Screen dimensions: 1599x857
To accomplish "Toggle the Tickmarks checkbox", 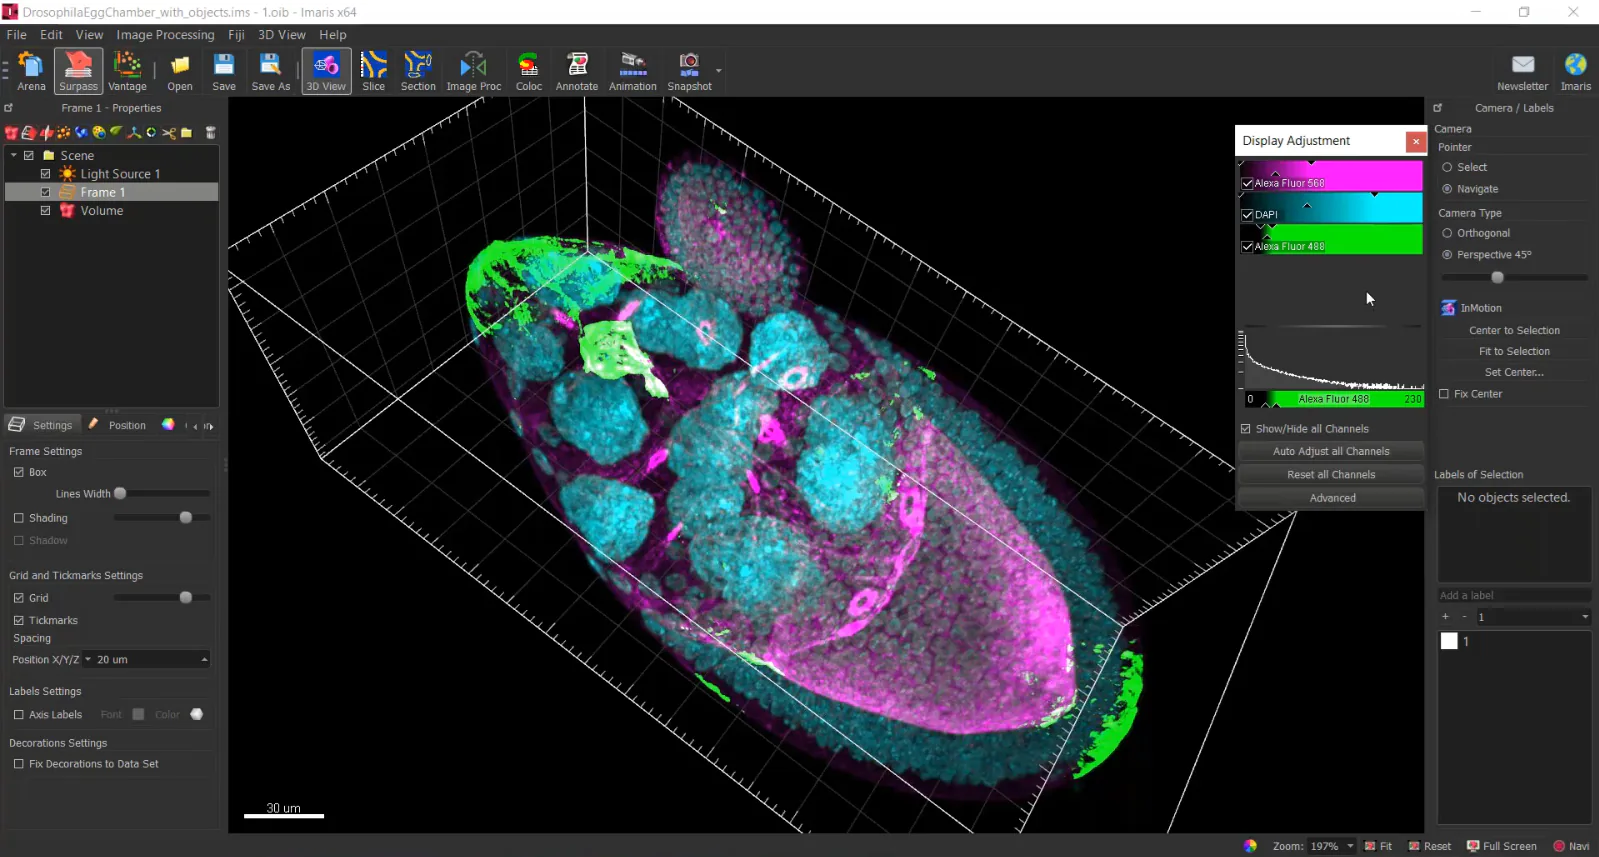I will coord(18,620).
